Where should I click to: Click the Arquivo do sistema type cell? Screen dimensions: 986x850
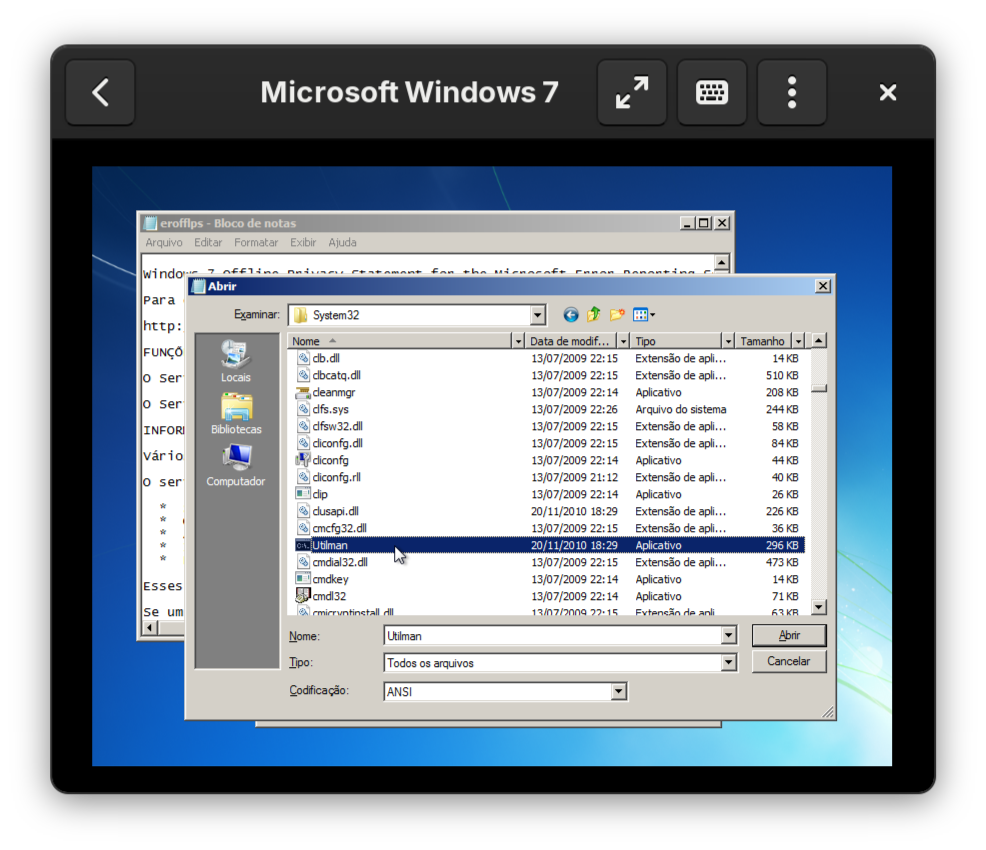point(680,409)
